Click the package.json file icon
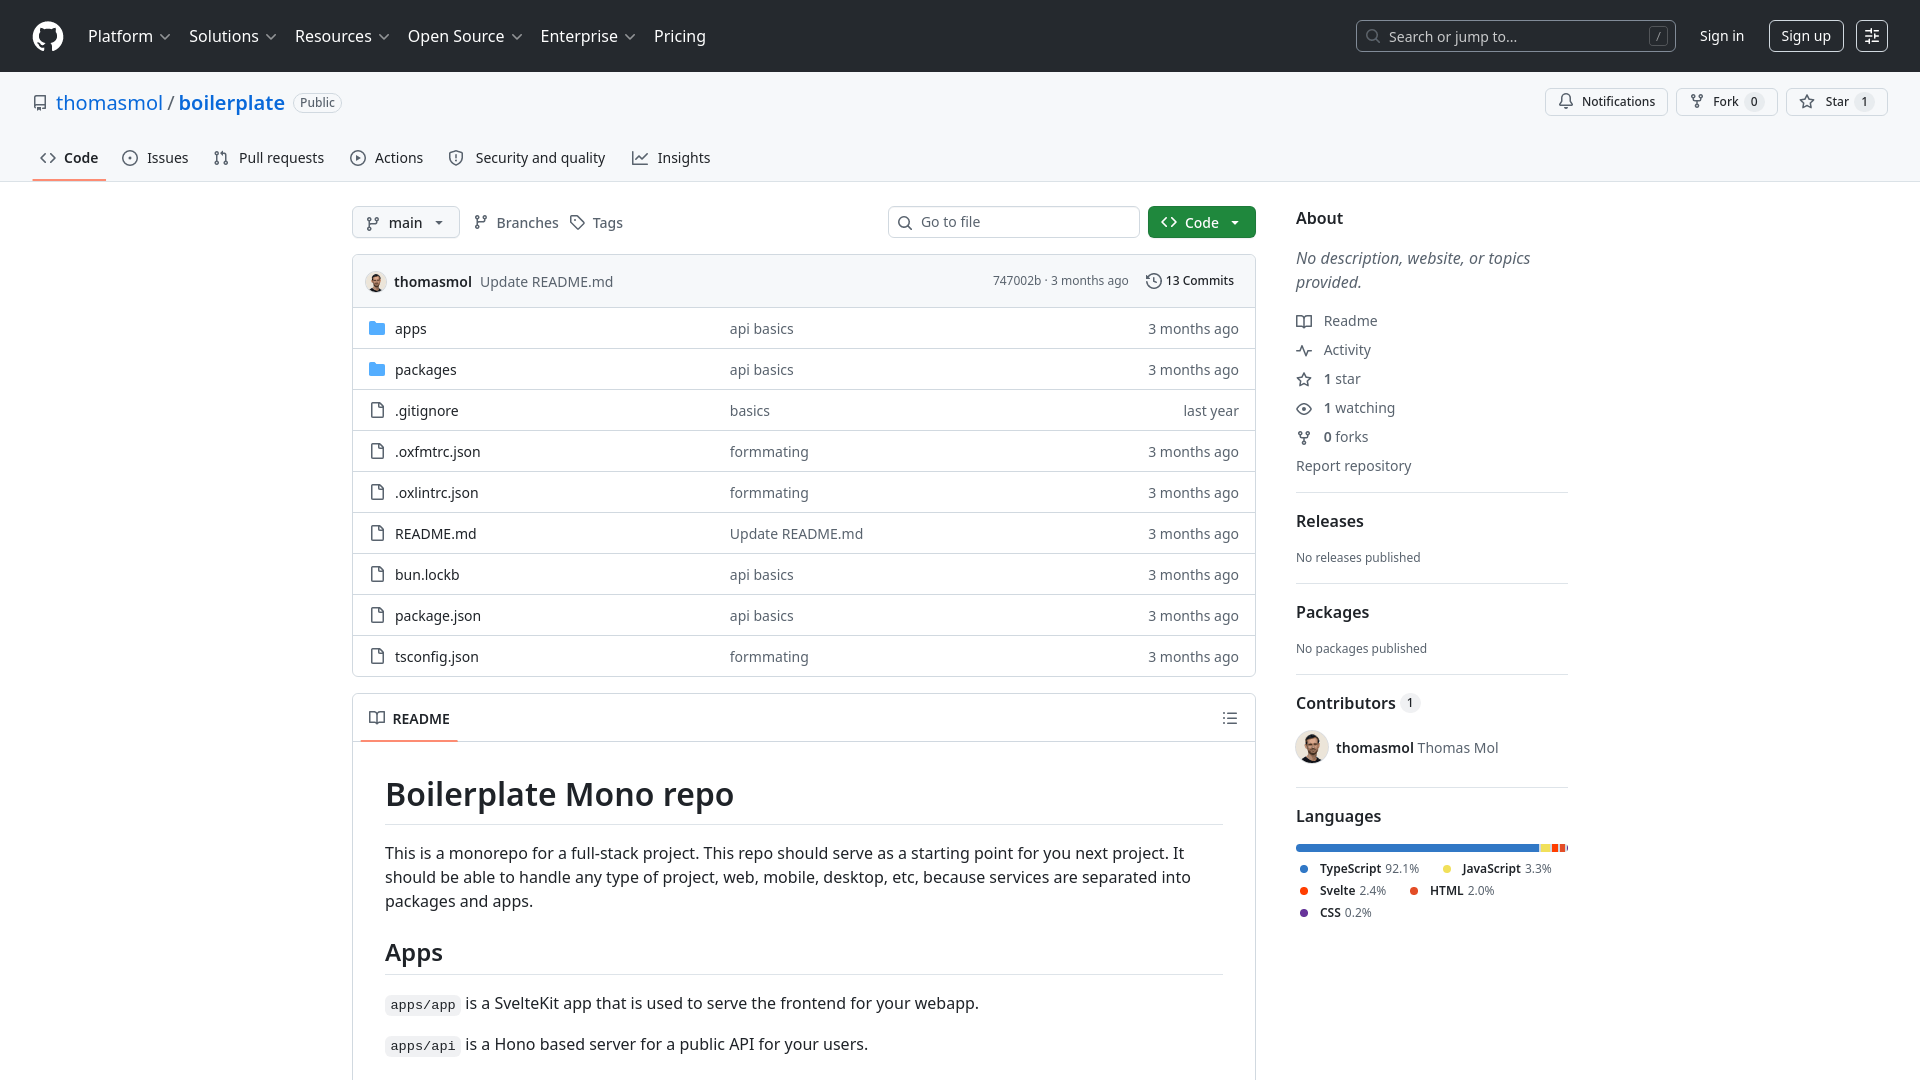1920x1080 pixels. click(x=377, y=615)
